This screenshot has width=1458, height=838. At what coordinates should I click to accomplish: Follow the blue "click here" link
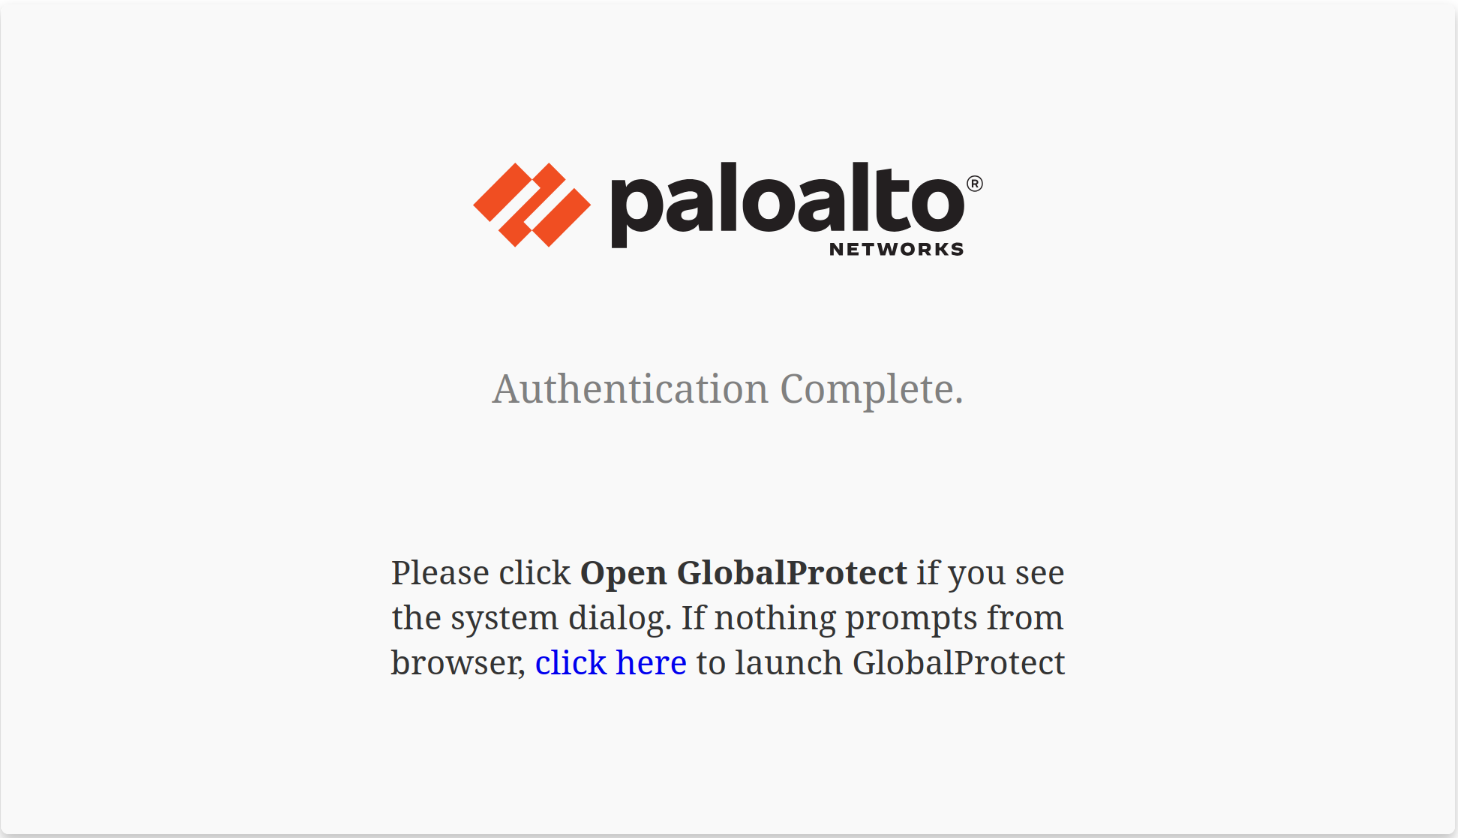pyautogui.click(x=610, y=663)
